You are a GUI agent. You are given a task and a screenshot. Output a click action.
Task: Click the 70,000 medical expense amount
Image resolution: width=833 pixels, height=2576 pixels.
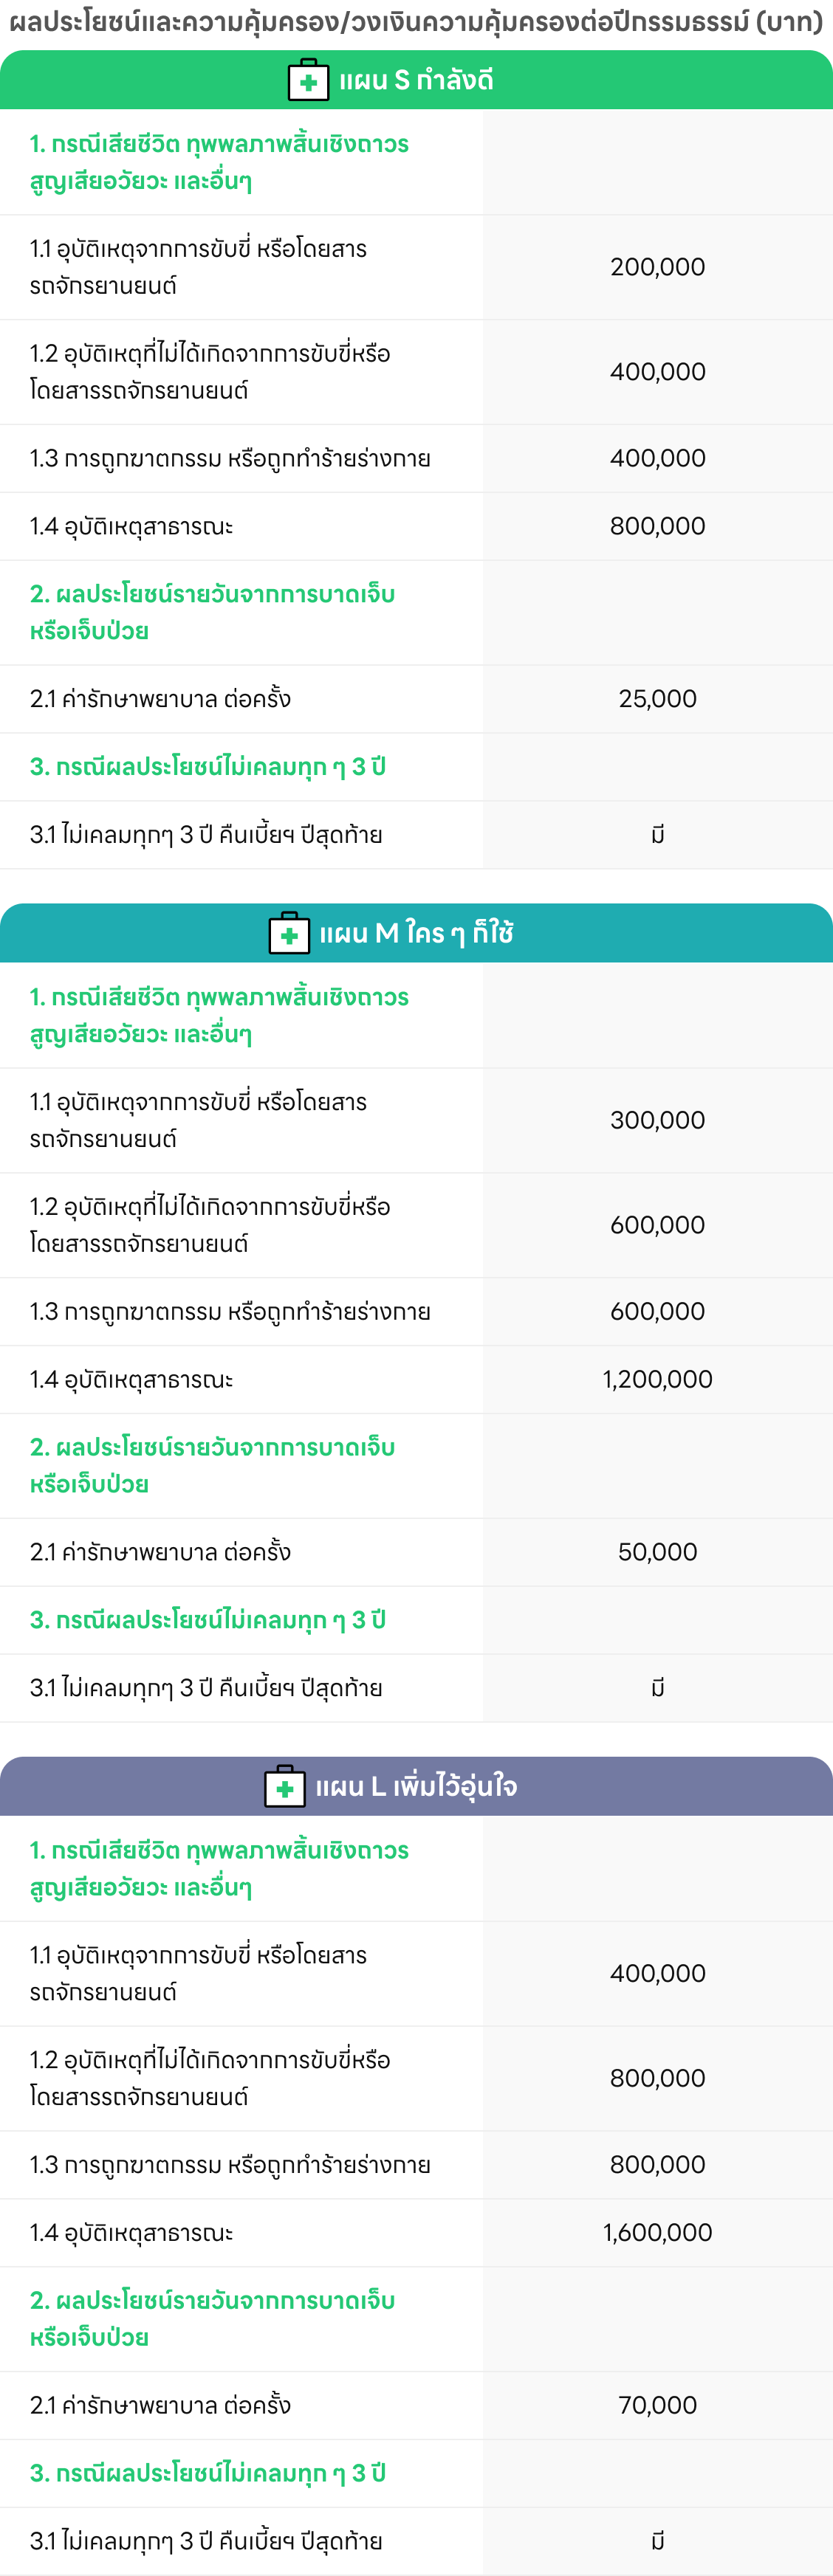[657, 2405]
